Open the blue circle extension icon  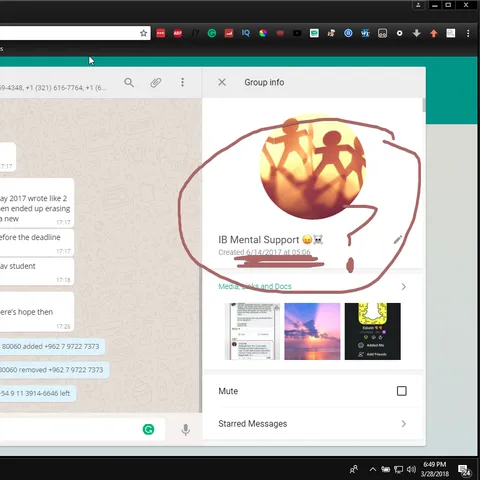click(x=348, y=33)
